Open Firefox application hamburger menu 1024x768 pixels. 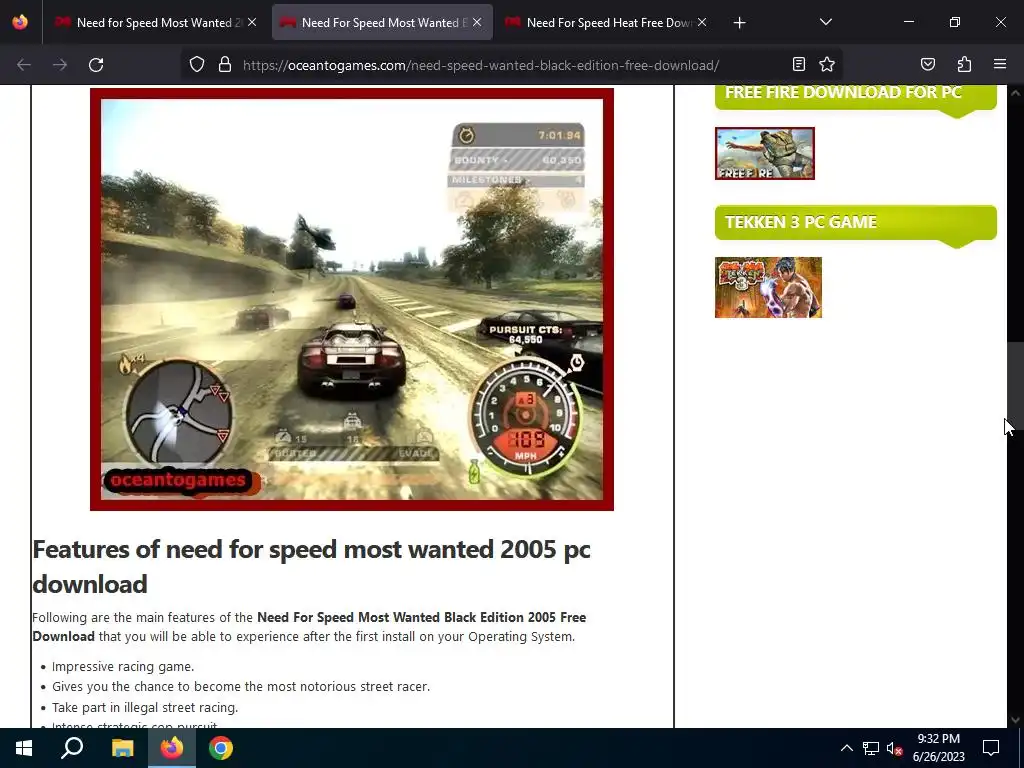pyautogui.click(x=1000, y=64)
